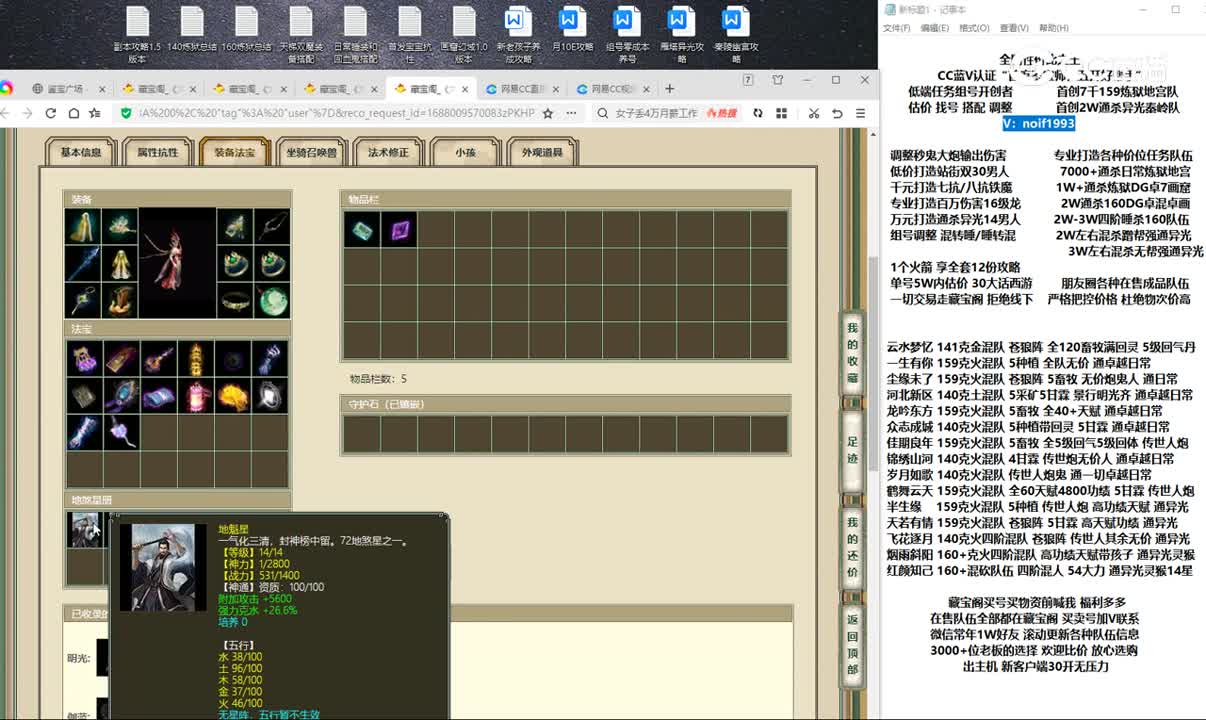This screenshot has width=1206, height=720.
Task: Click the 我的收藏 sidebar button
Action: [x=853, y=353]
